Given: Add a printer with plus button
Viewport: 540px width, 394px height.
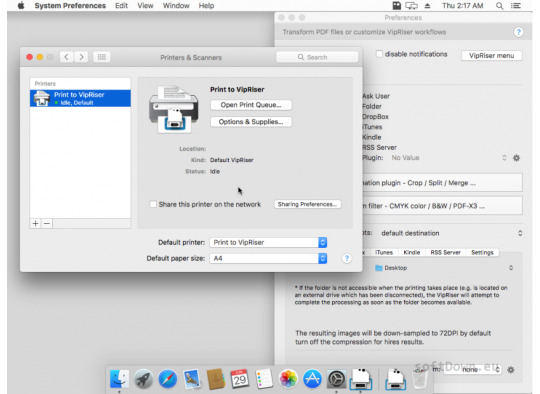Looking at the screenshot, I should pos(35,224).
